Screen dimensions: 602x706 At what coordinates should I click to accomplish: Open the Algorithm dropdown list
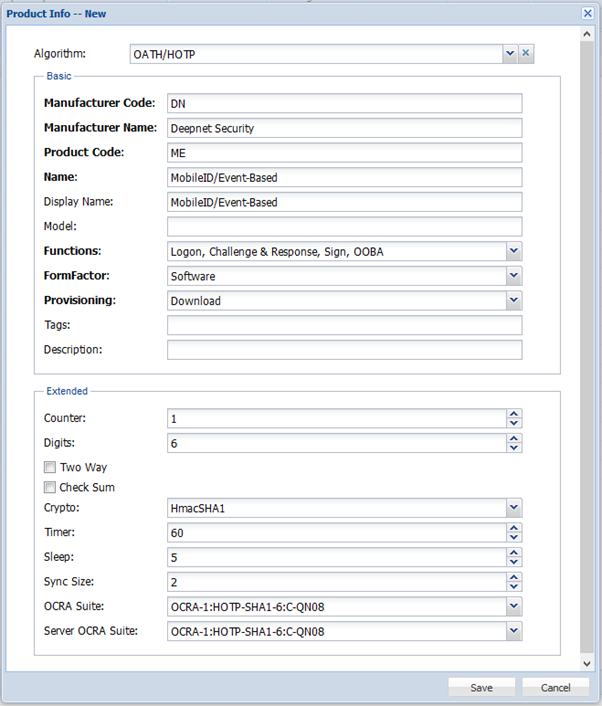pos(509,54)
